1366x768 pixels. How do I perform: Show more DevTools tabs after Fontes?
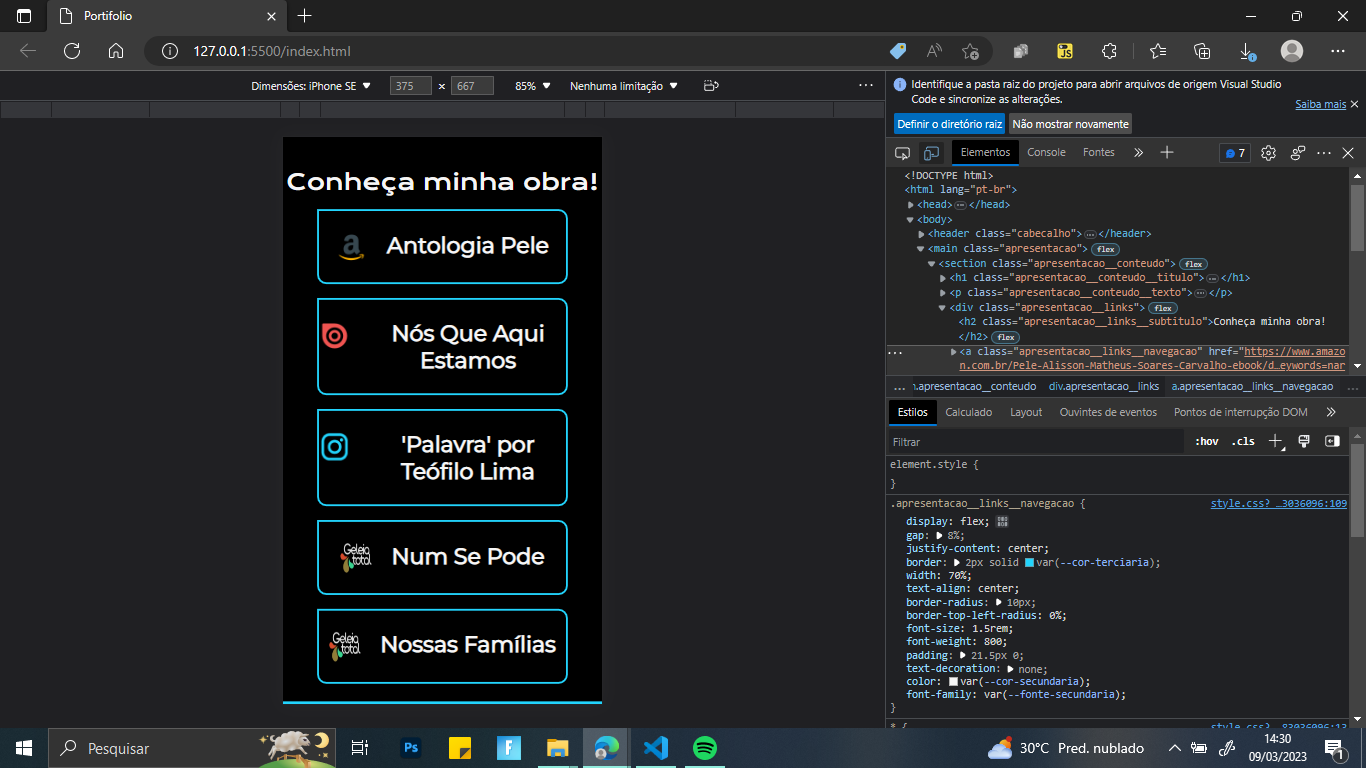pos(1138,152)
